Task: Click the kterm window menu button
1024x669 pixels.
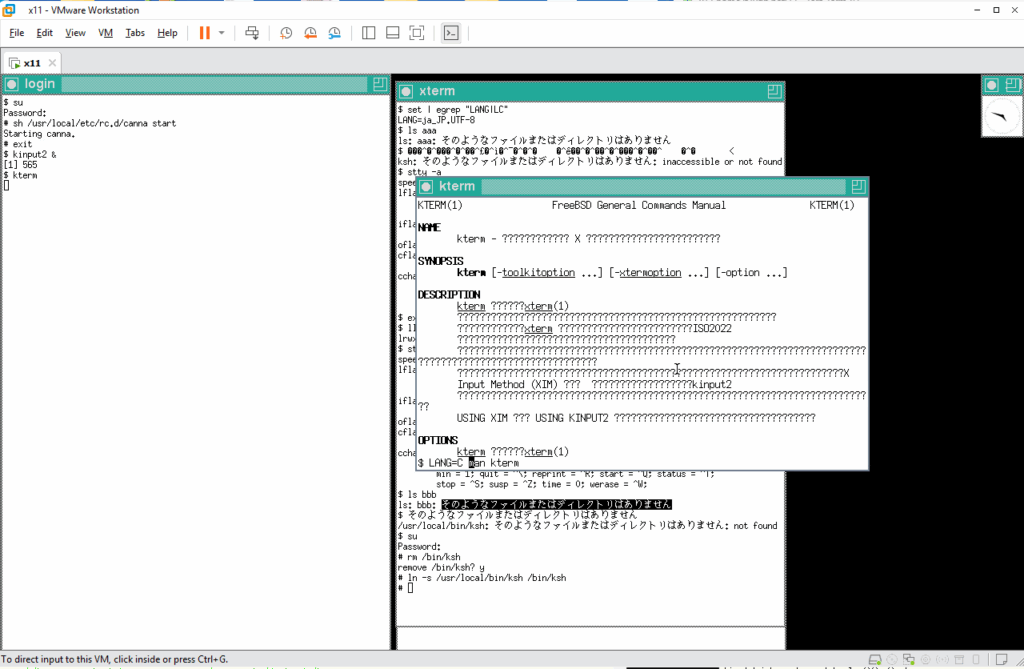Action: [x=426, y=187]
